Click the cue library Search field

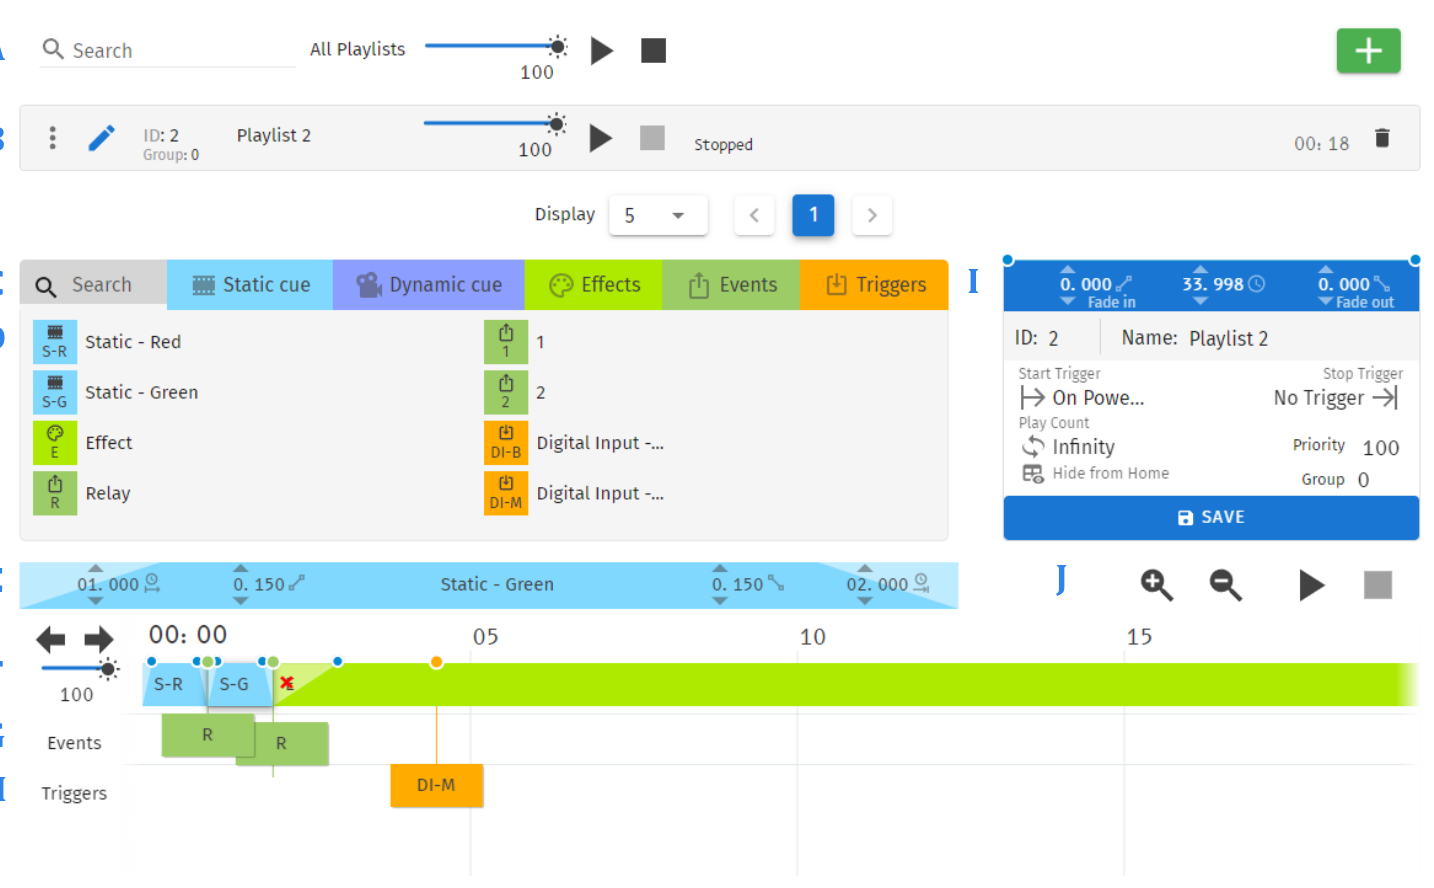(x=93, y=285)
